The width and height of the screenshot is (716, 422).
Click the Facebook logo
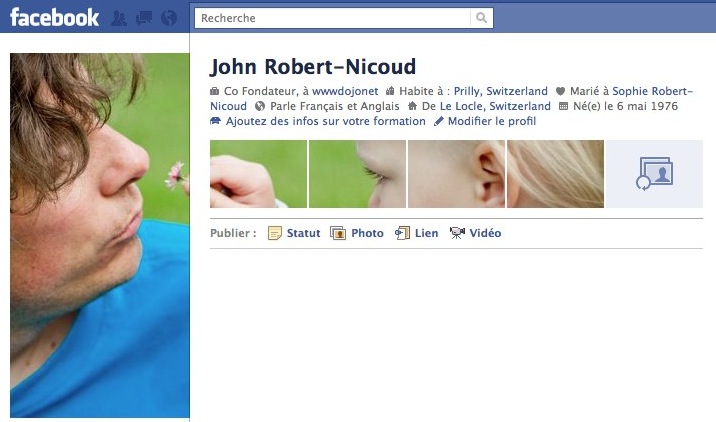54,17
